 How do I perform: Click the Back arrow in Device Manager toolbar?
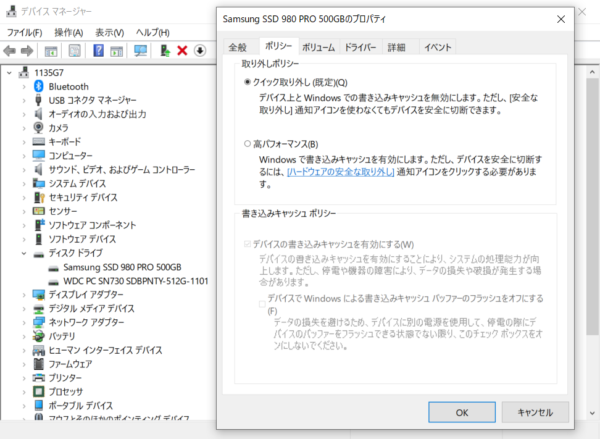(x=10, y=51)
